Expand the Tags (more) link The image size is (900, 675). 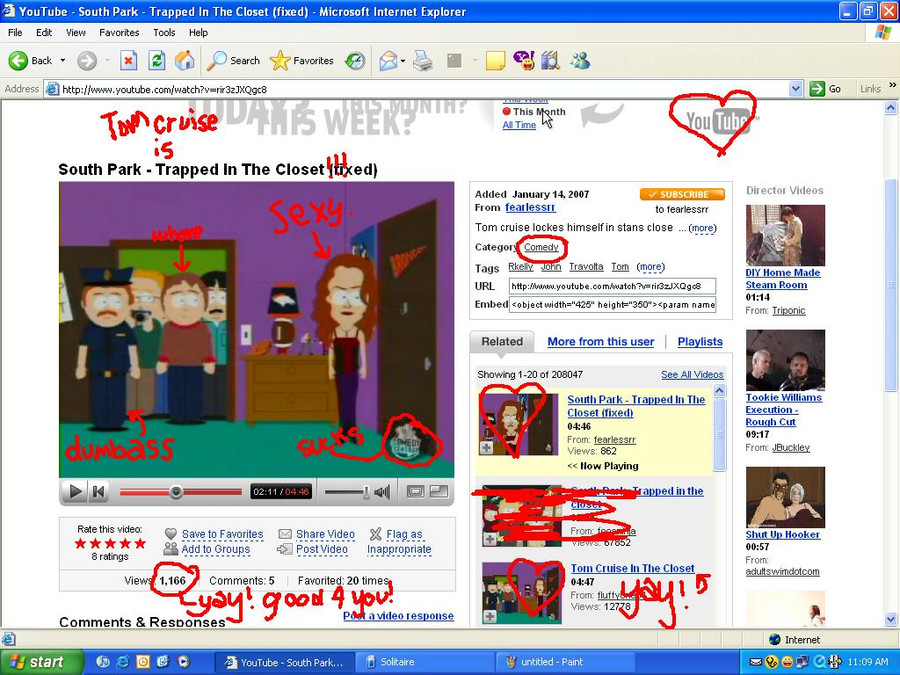pyautogui.click(x=650, y=267)
